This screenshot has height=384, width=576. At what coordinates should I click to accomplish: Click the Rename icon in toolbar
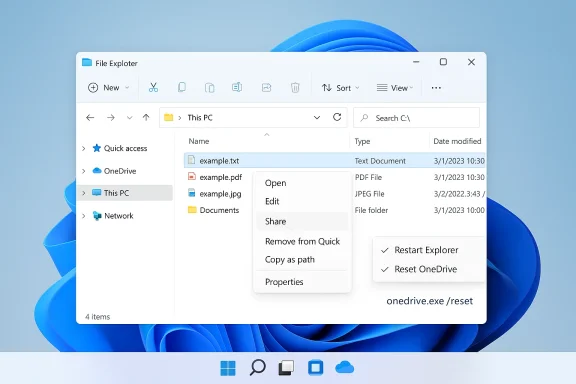(237, 87)
